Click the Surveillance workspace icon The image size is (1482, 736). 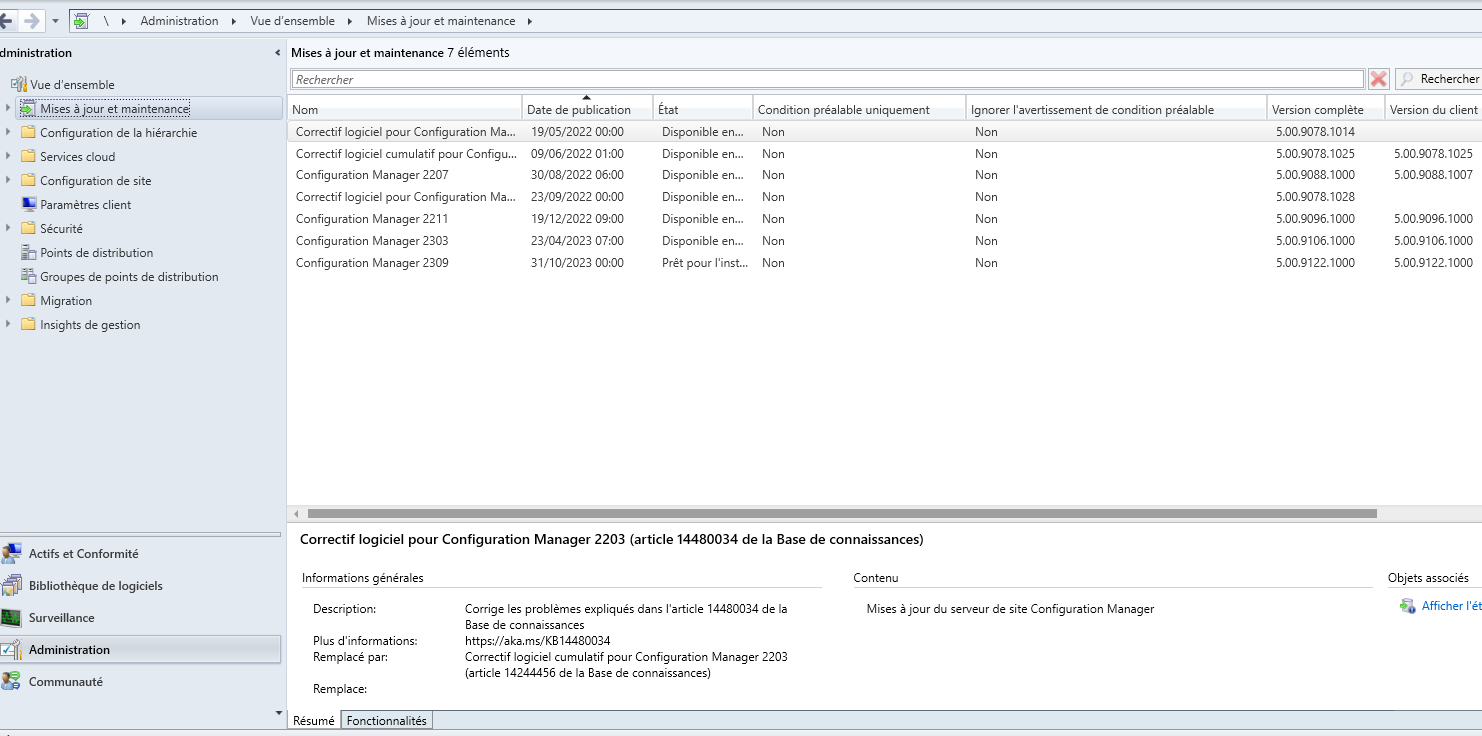point(11,618)
